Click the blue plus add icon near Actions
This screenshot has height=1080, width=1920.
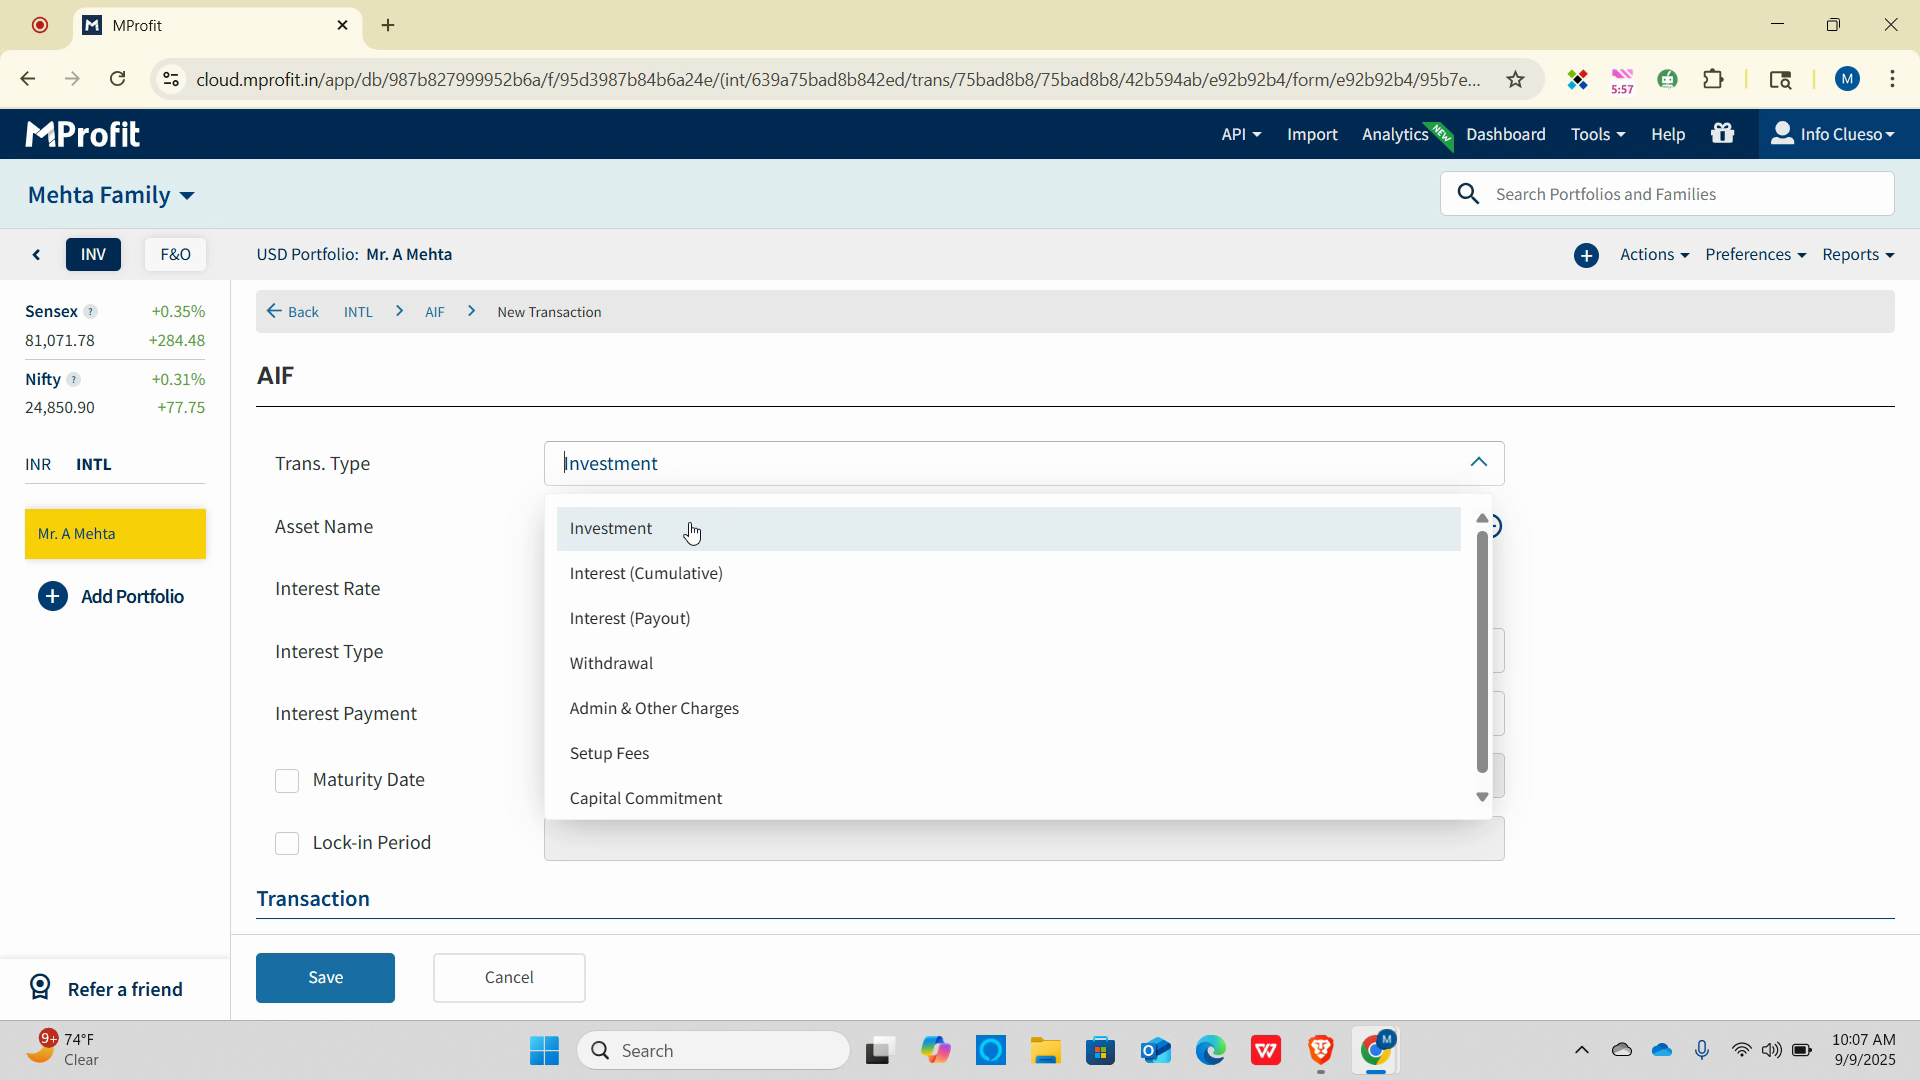tap(1586, 256)
